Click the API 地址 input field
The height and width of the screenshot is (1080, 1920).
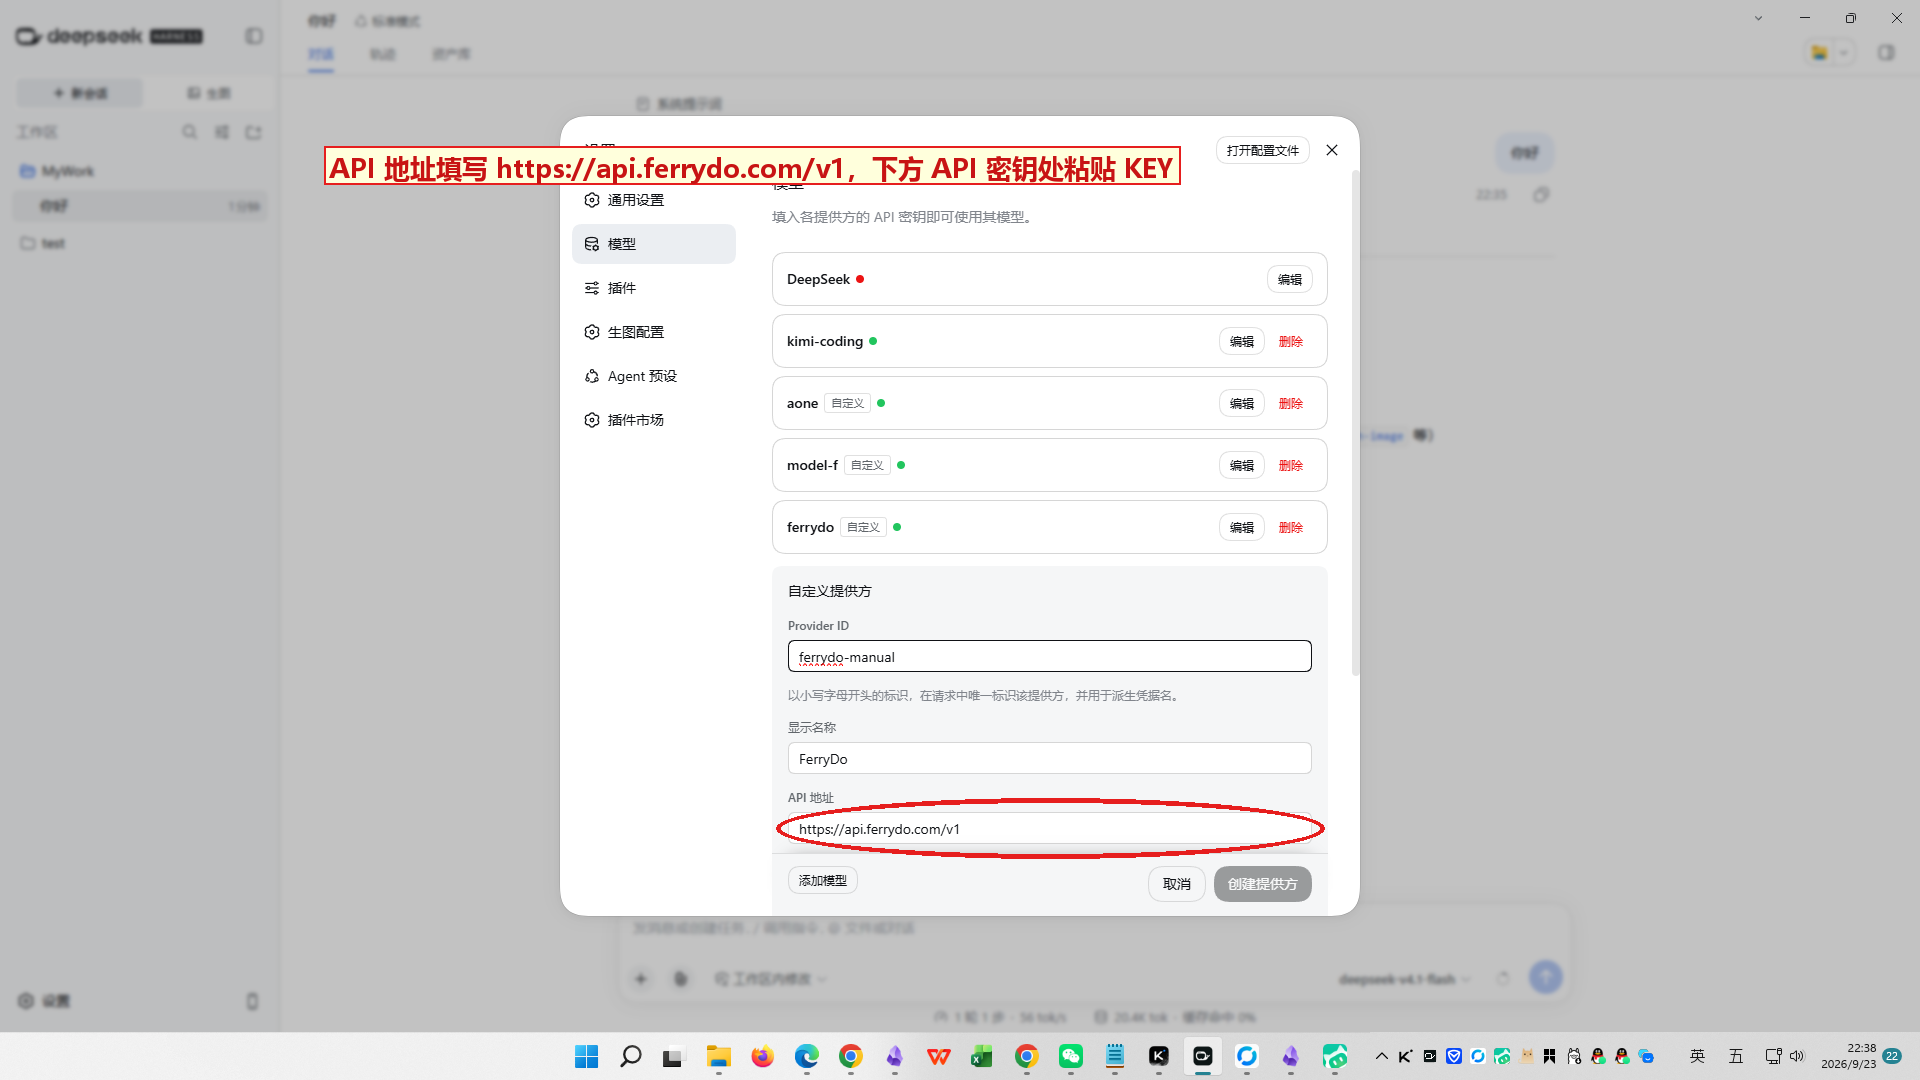[1049, 828]
